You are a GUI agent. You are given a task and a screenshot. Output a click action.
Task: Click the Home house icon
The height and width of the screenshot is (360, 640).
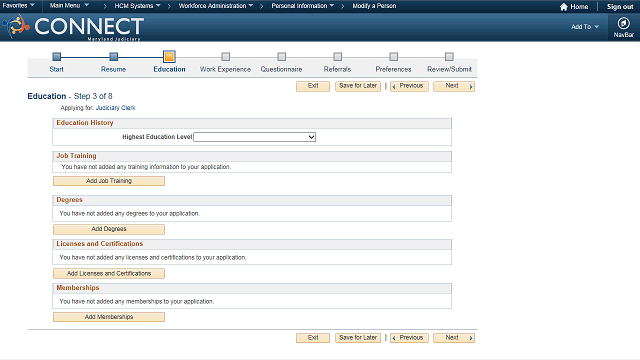coord(564,7)
